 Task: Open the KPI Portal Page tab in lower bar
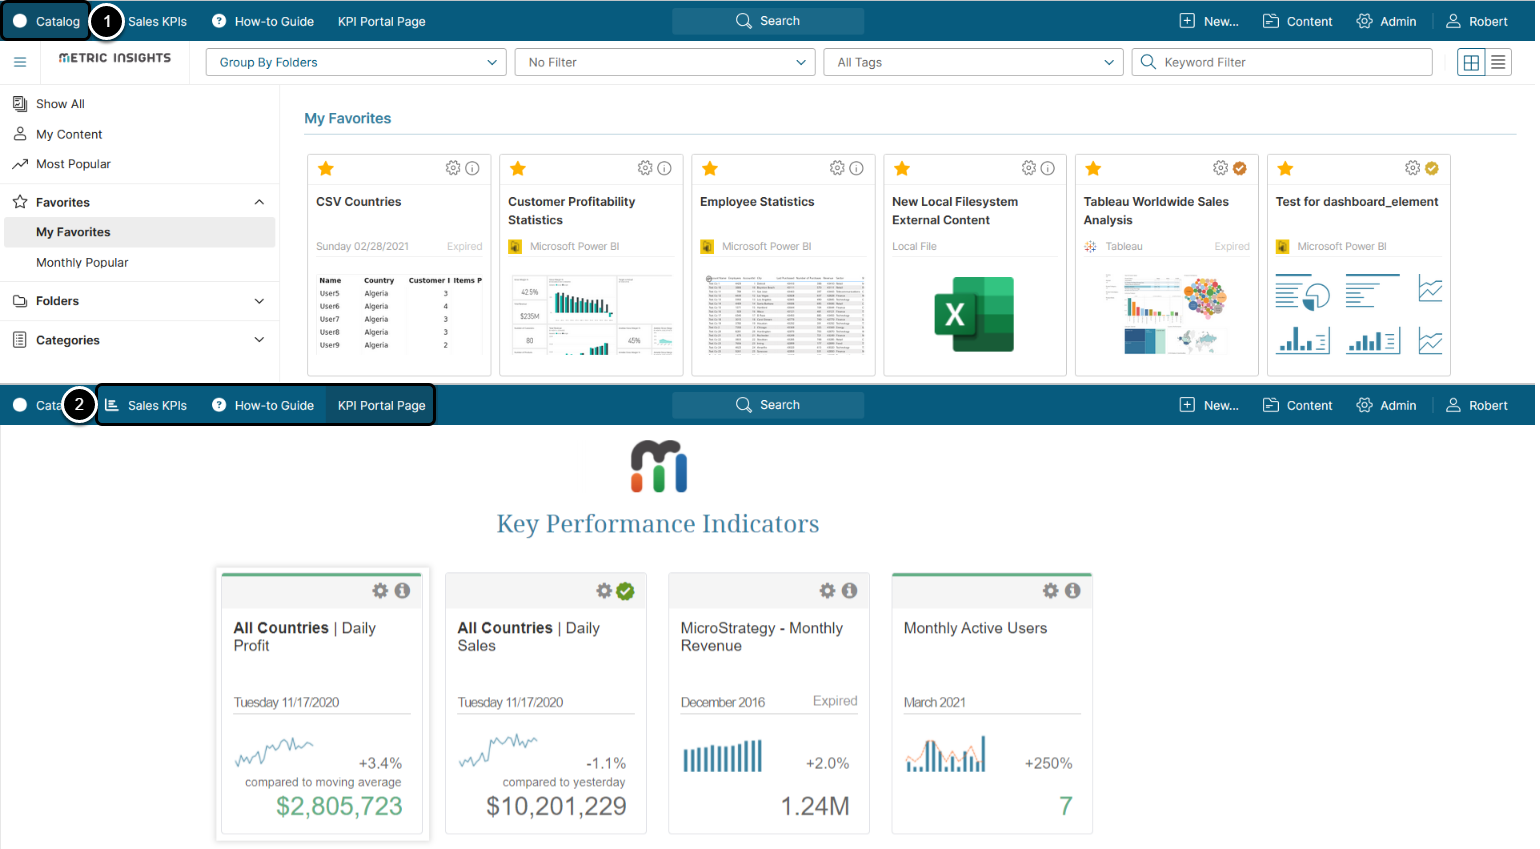click(381, 405)
